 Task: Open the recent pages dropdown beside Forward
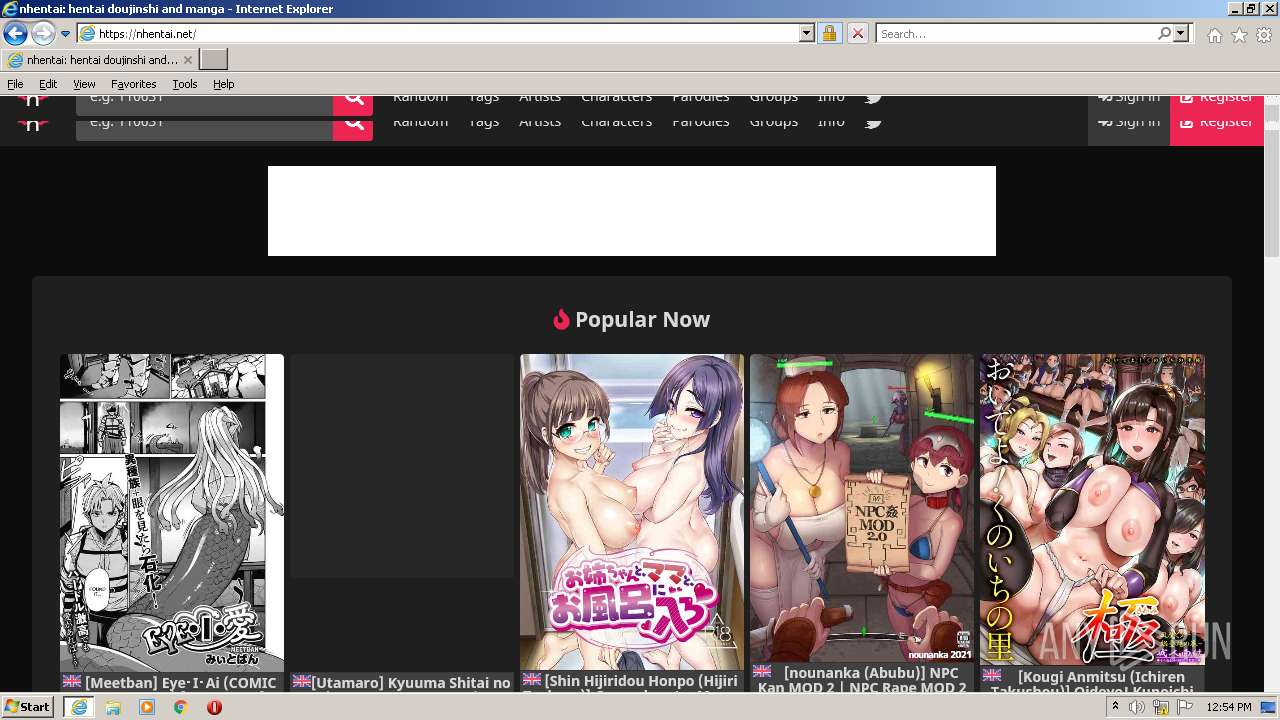(x=65, y=34)
